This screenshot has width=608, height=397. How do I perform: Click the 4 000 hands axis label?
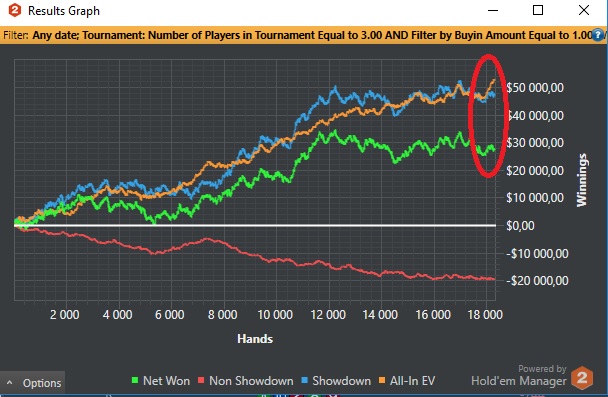pyautogui.click(x=117, y=314)
